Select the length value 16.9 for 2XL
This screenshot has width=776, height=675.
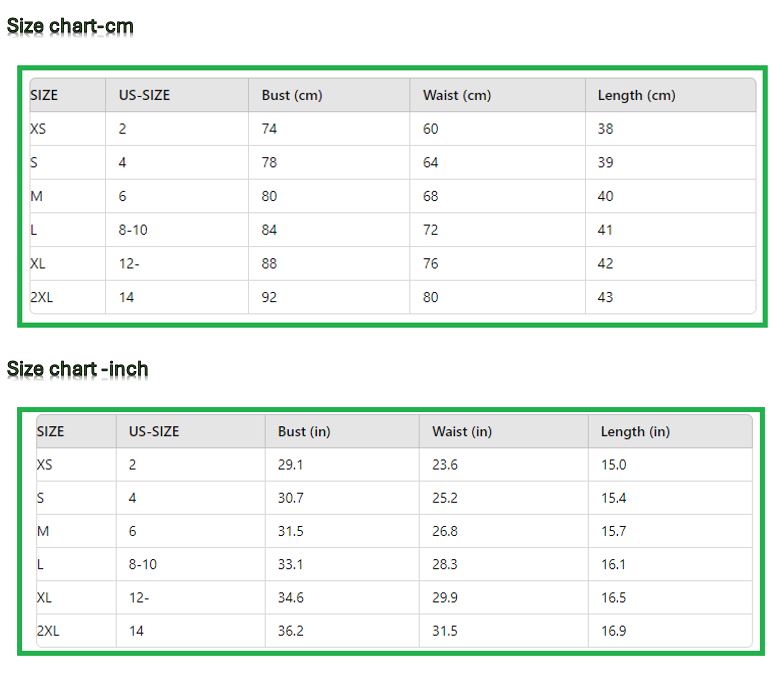pyautogui.click(x=613, y=631)
